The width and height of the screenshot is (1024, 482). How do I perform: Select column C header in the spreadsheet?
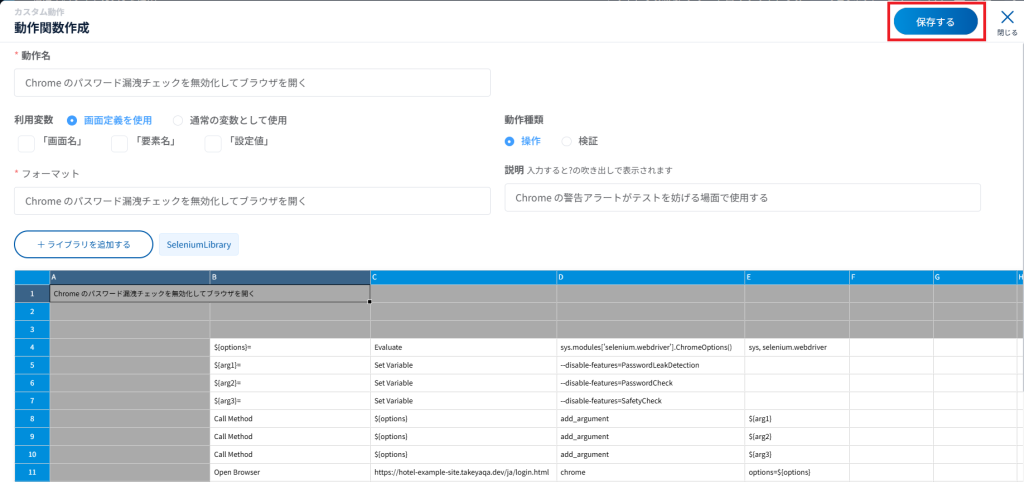(x=463, y=276)
